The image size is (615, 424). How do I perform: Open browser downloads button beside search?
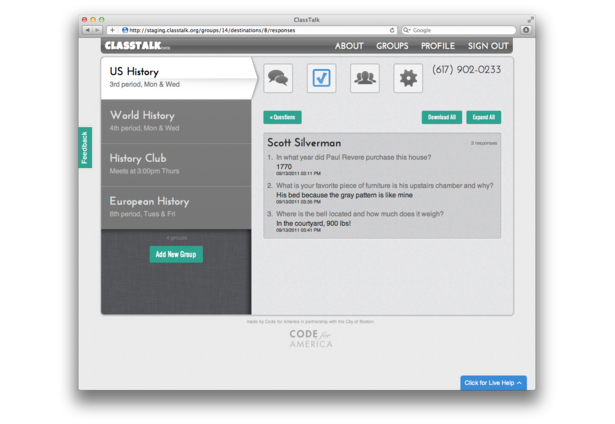(526, 30)
